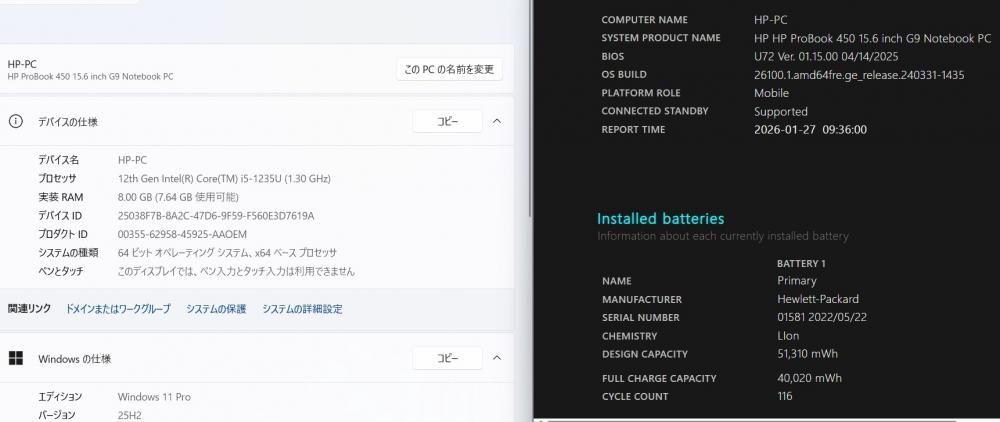
Task: Open the ドメインまたはワークグループ link
Action: tap(118, 309)
